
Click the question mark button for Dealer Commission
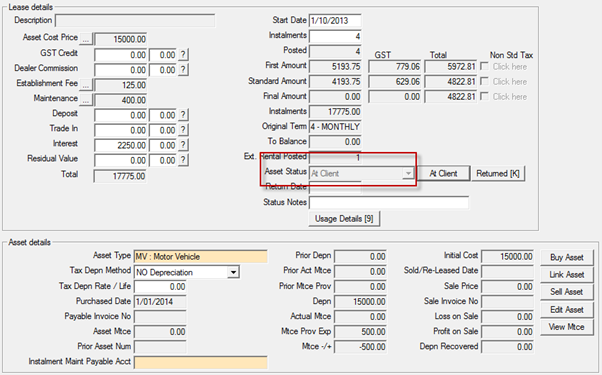point(183,70)
